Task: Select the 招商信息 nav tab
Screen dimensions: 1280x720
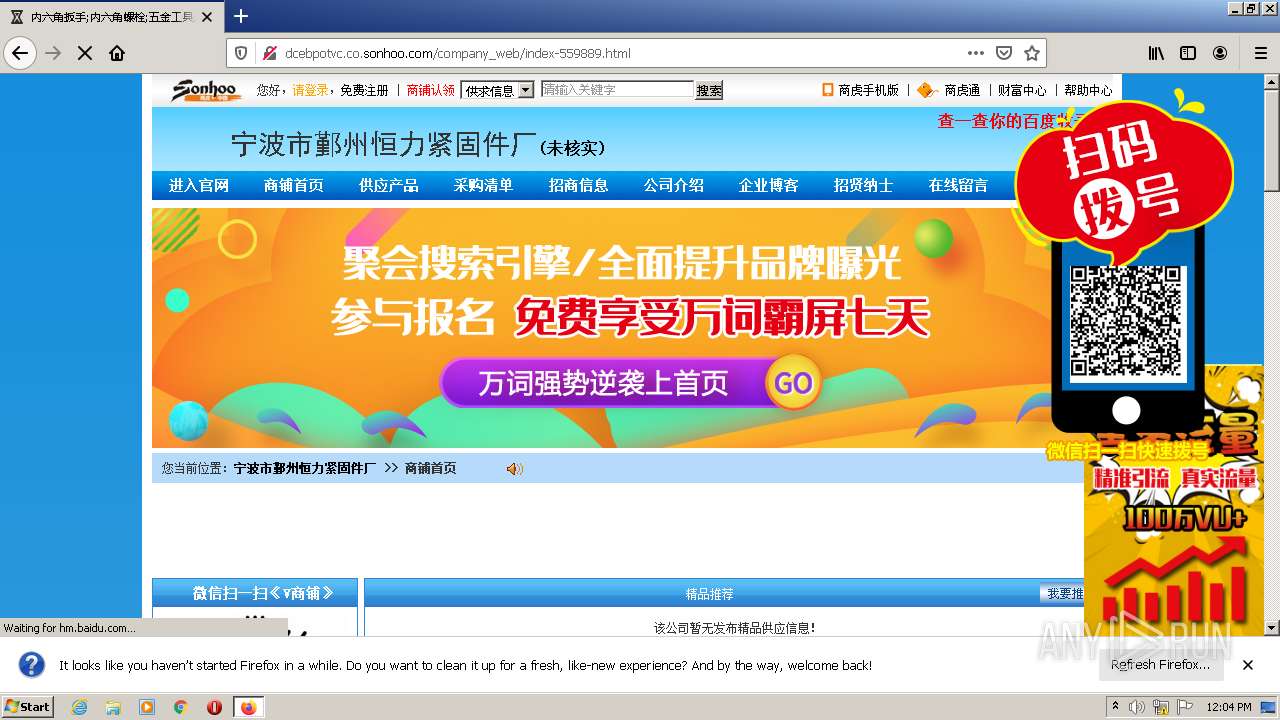Action: click(x=579, y=185)
